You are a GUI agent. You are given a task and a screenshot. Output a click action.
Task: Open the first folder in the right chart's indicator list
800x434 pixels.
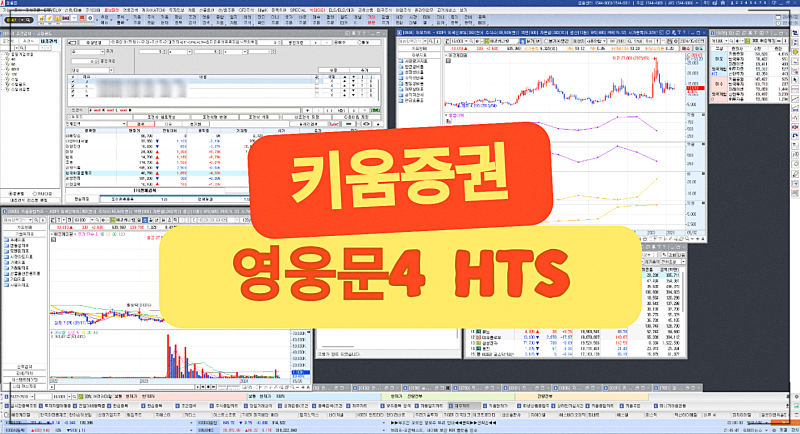413,61
